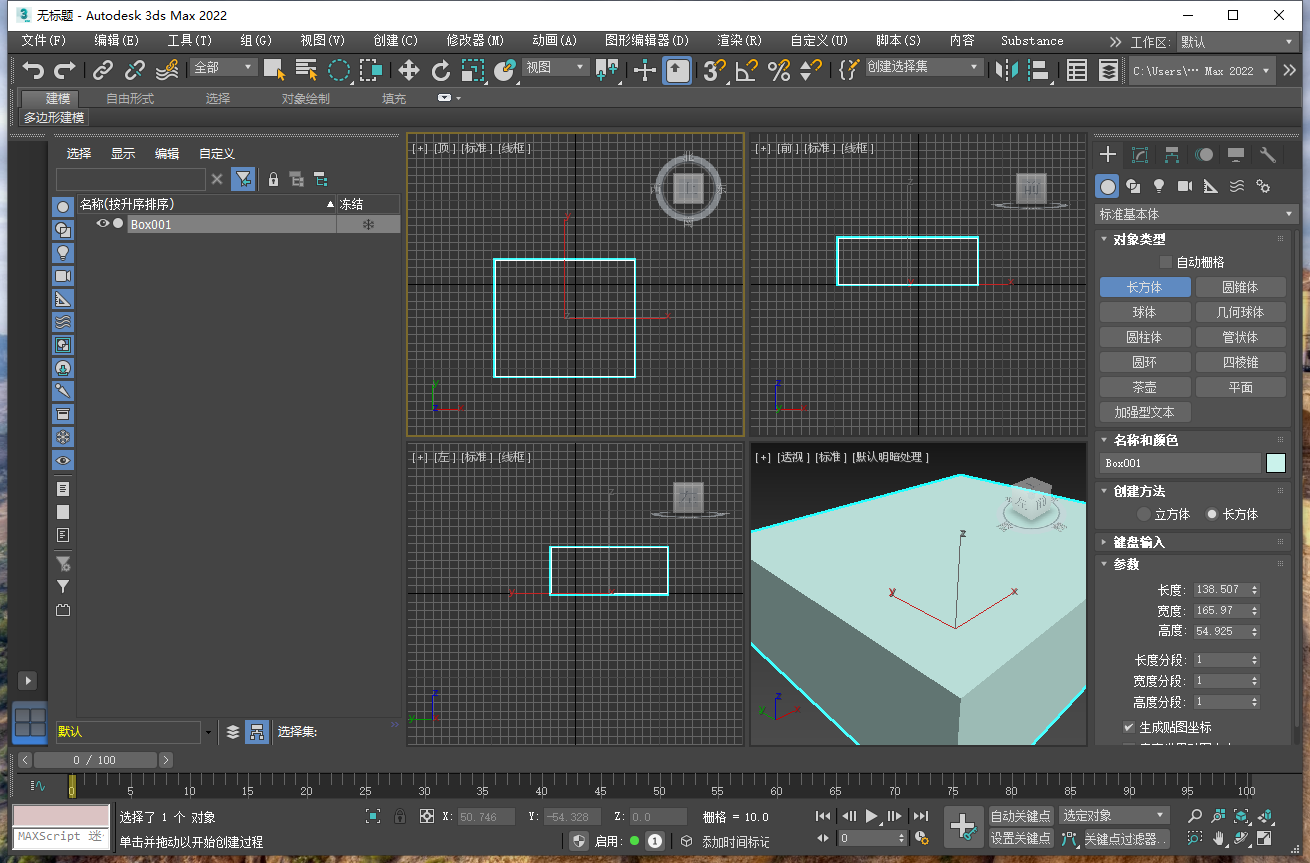Switch to the Hierarchy command panel tab

click(1172, 155)
